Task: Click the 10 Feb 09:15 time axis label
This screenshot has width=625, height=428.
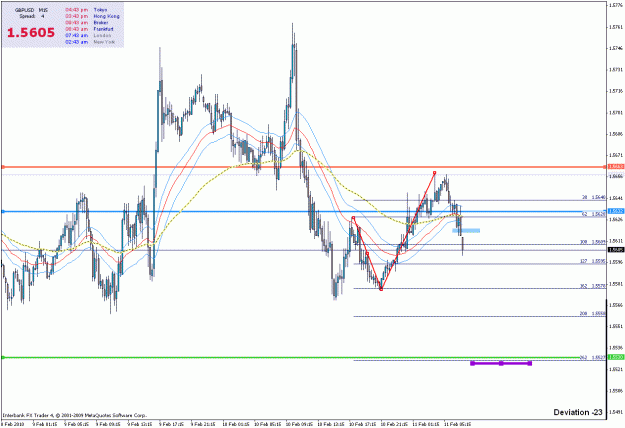Action: click(299, 424)
